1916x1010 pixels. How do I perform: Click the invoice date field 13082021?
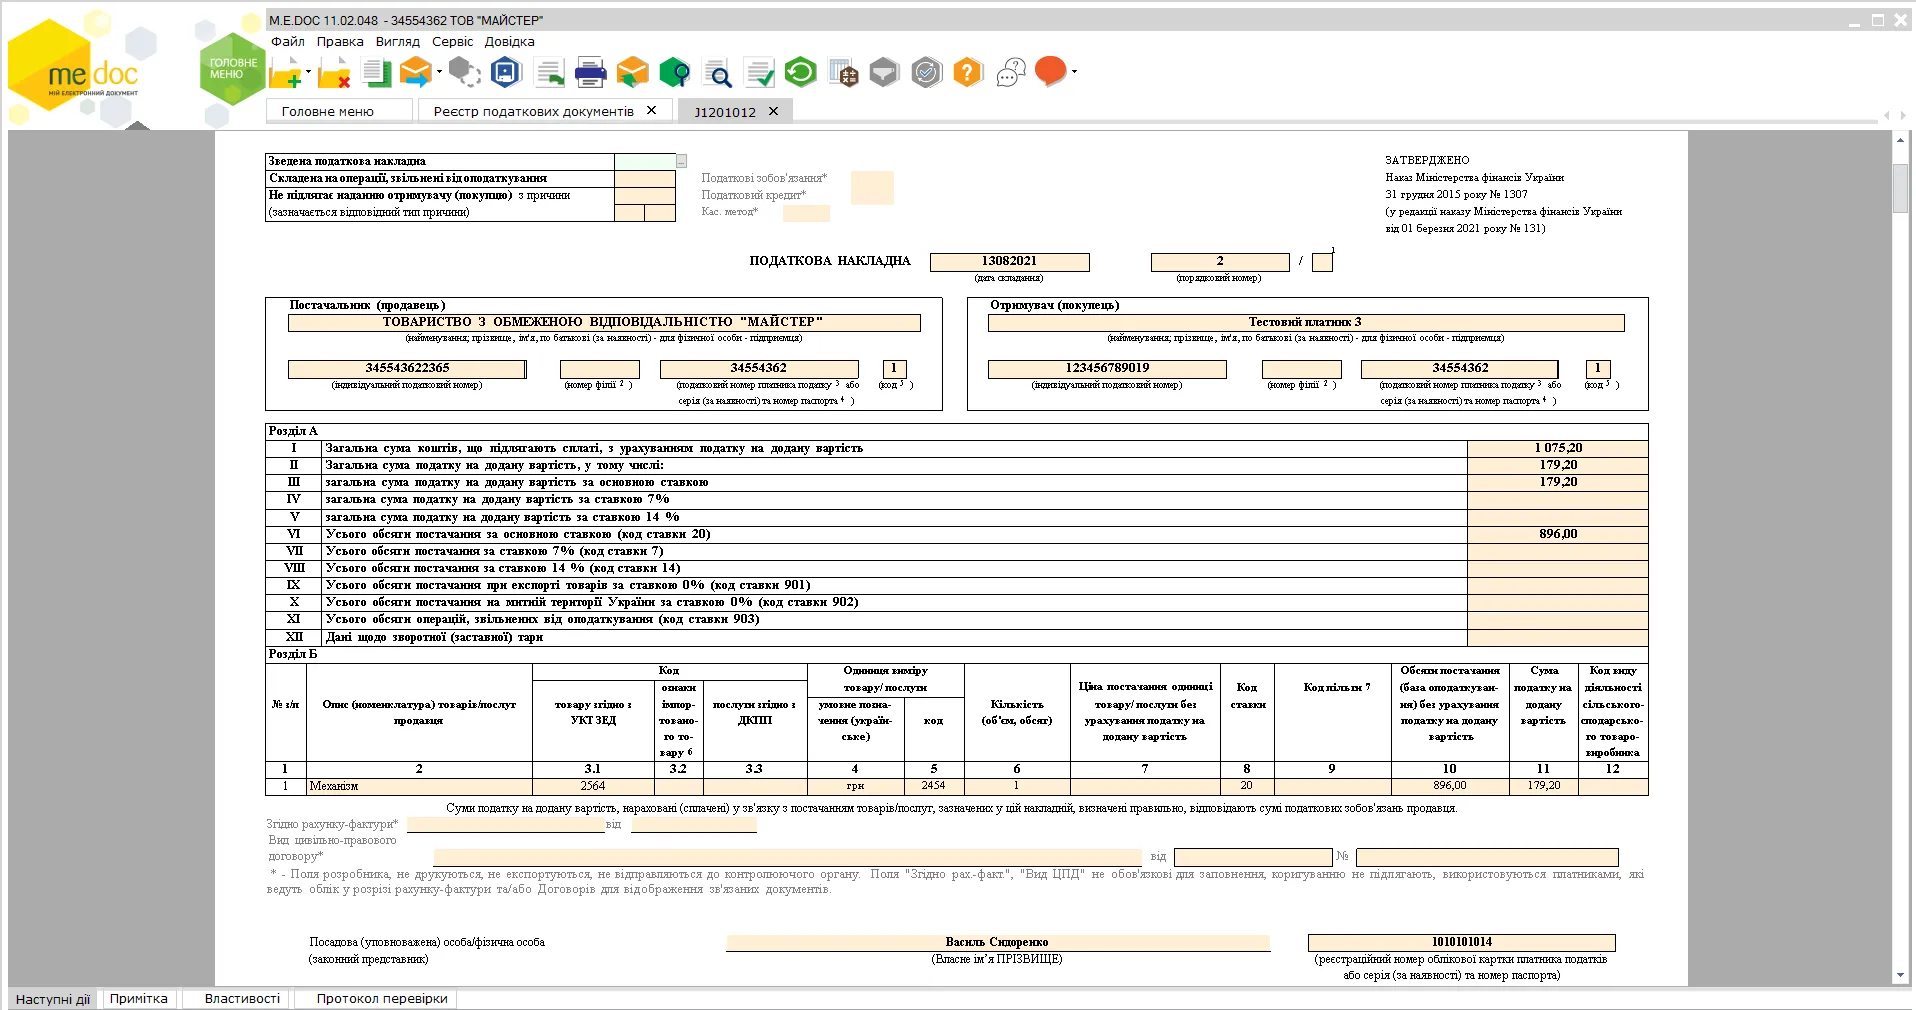click(x=1009, y=261)
